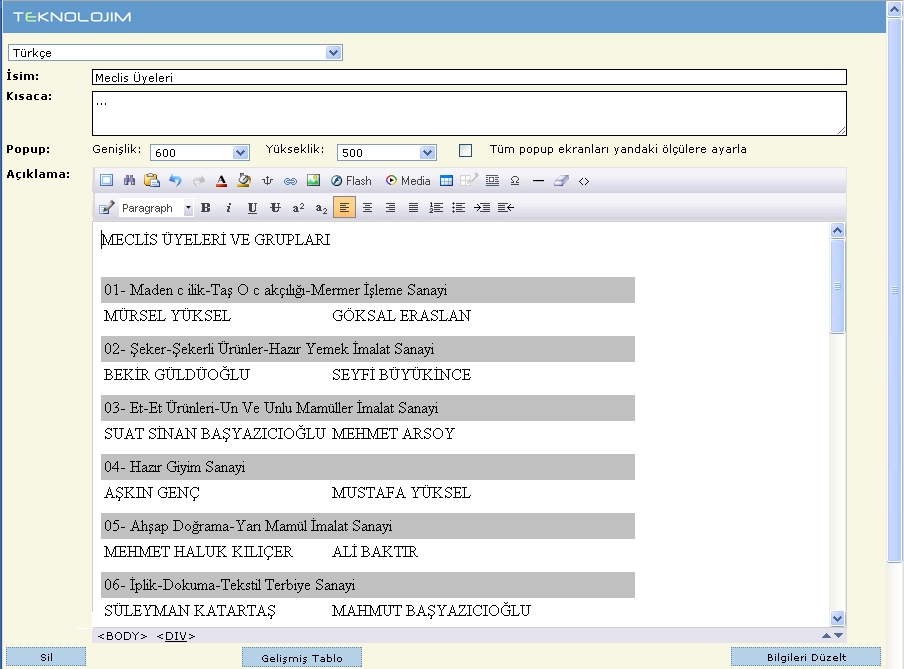The height and width of the screenshot is (669, 904).
Task: Click the editor's scroll-down arrow
Action: [x=838, y=618]
